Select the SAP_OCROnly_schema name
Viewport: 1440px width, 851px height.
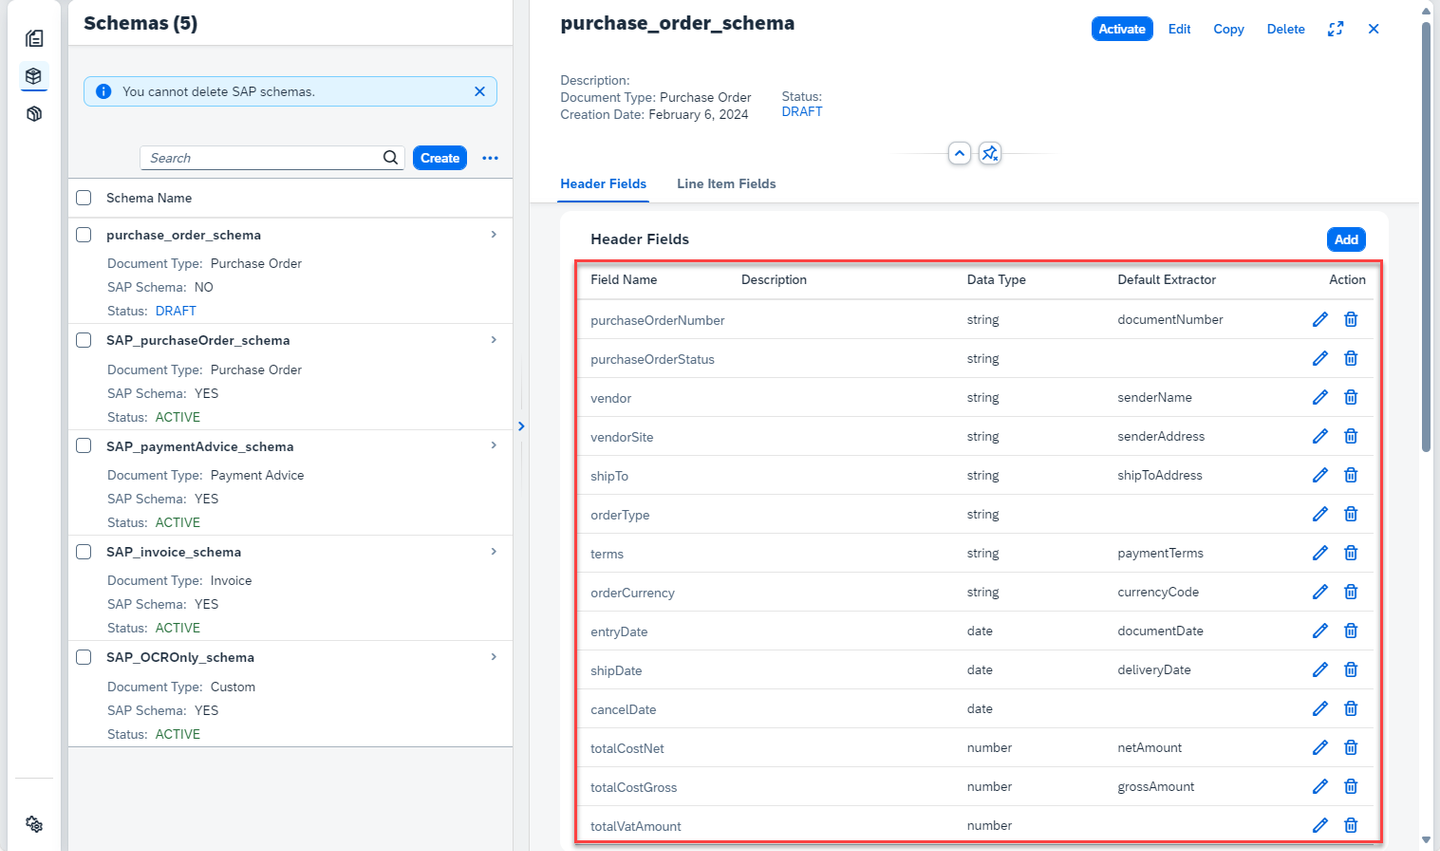(x=180, y=657)
